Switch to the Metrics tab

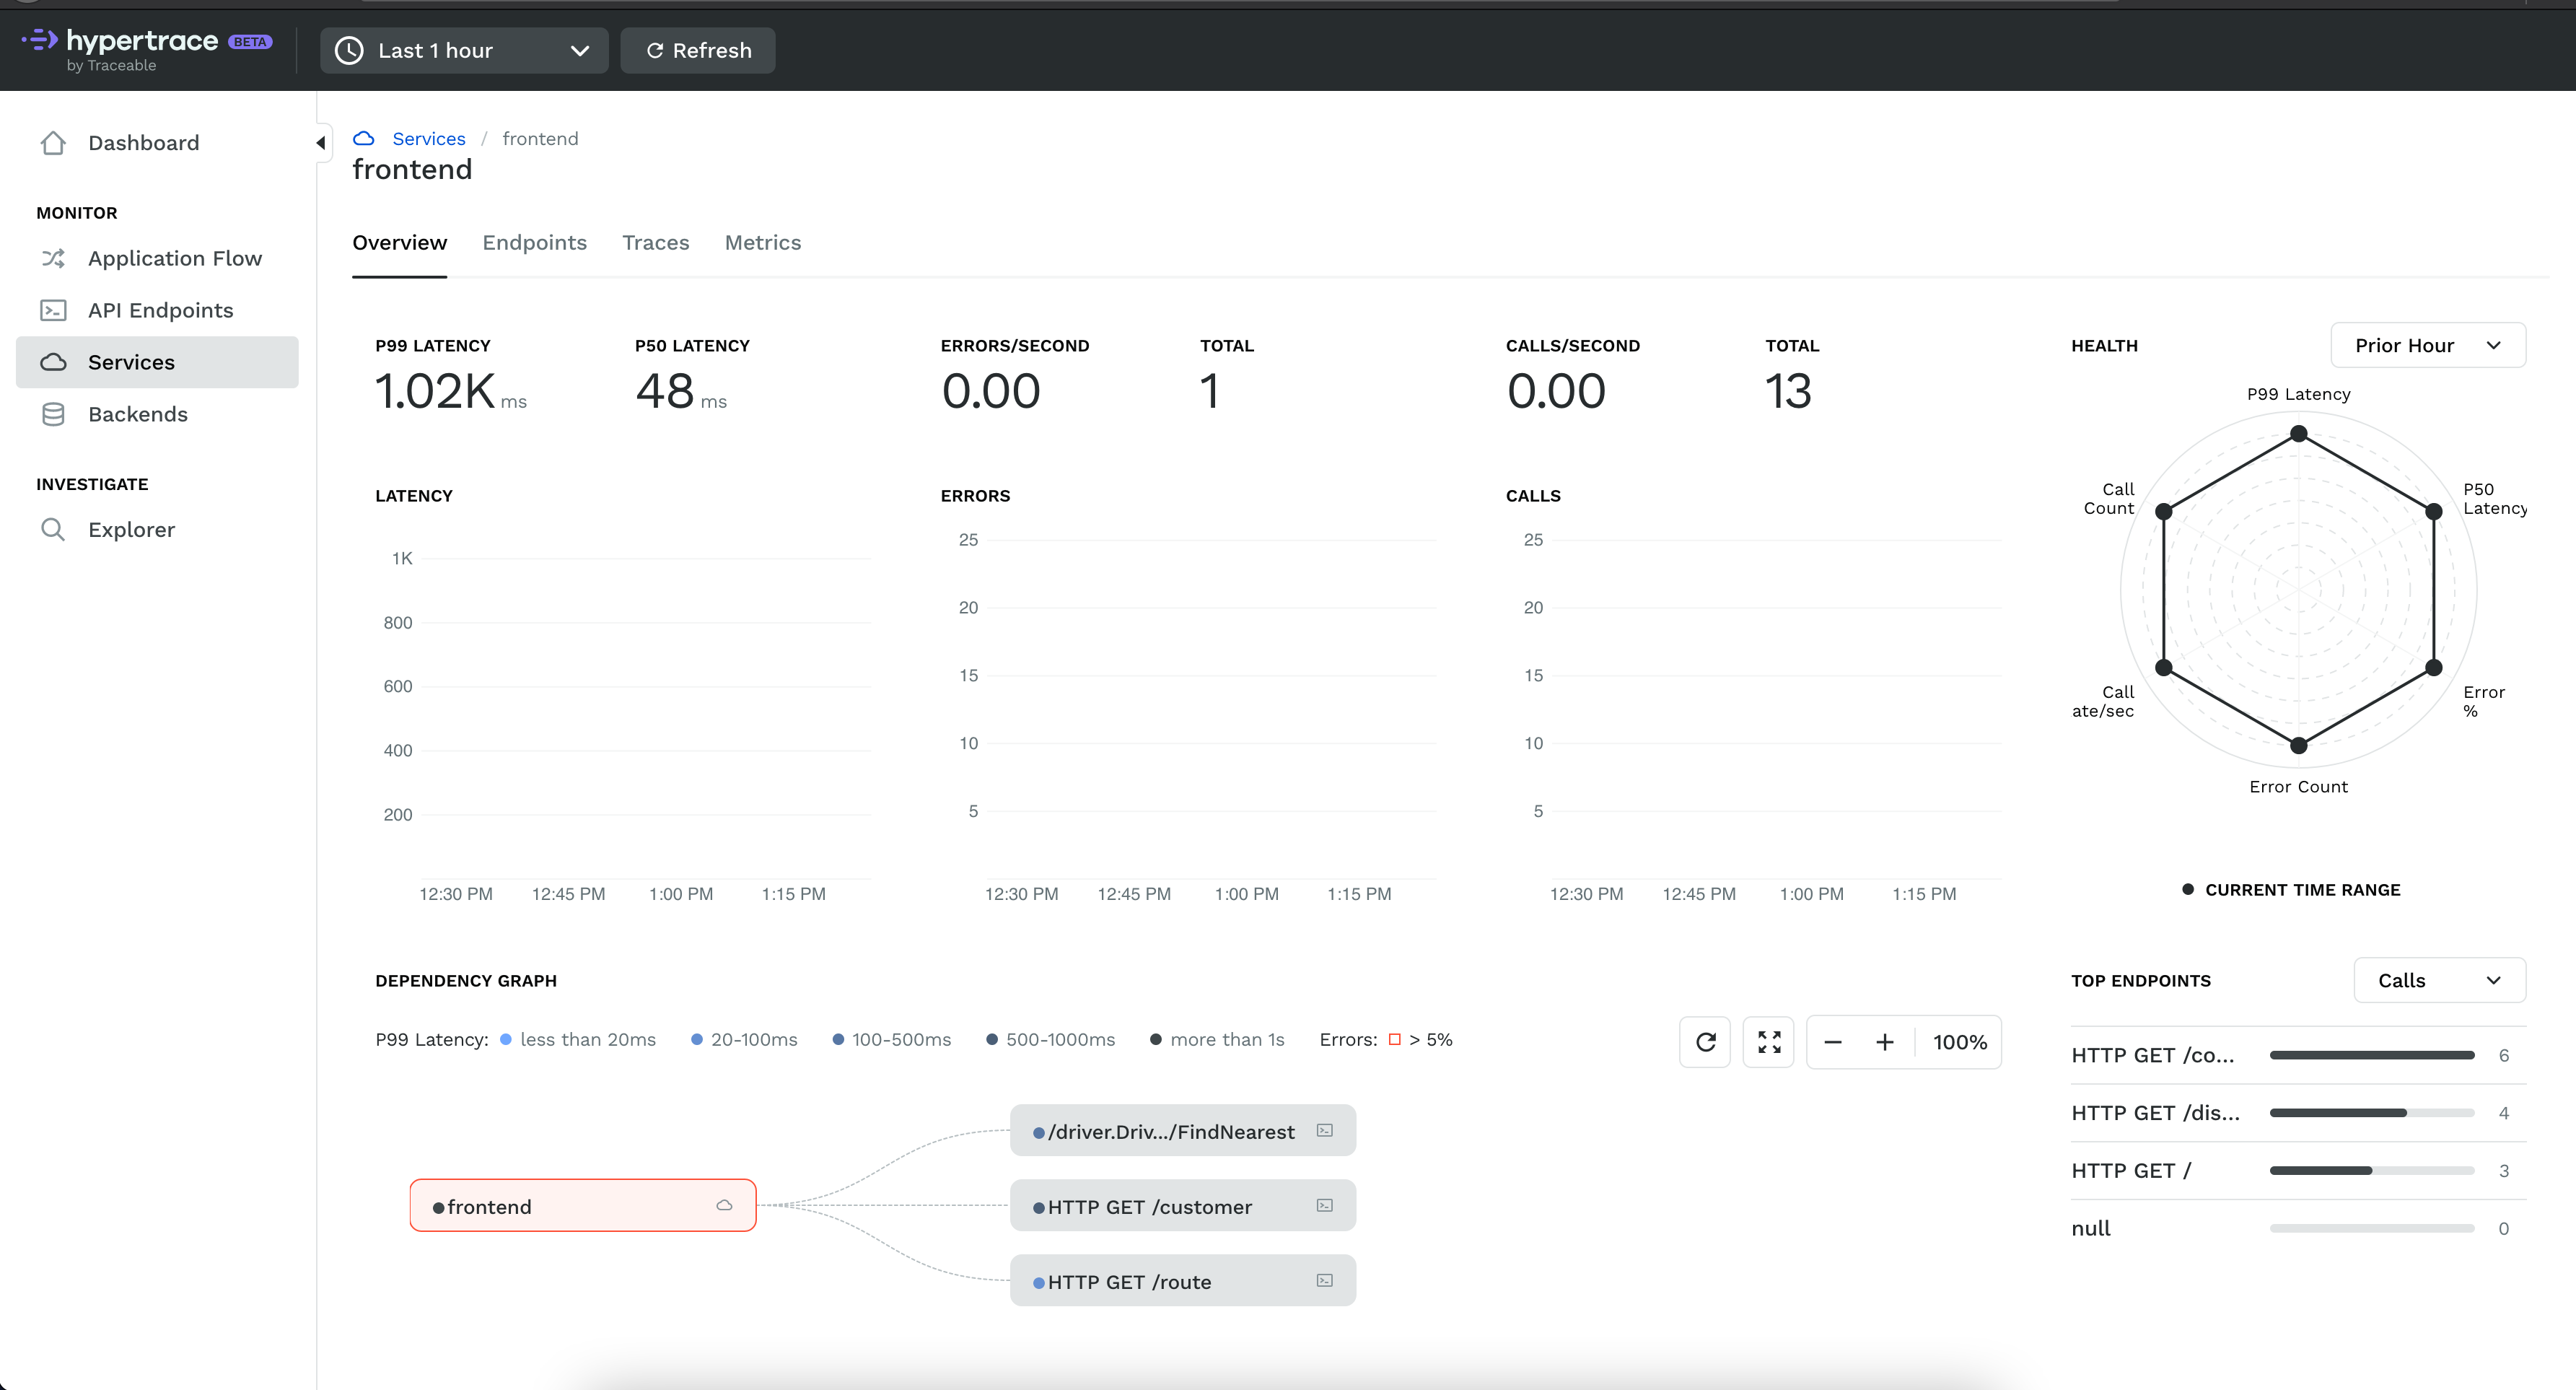point(763,243)
